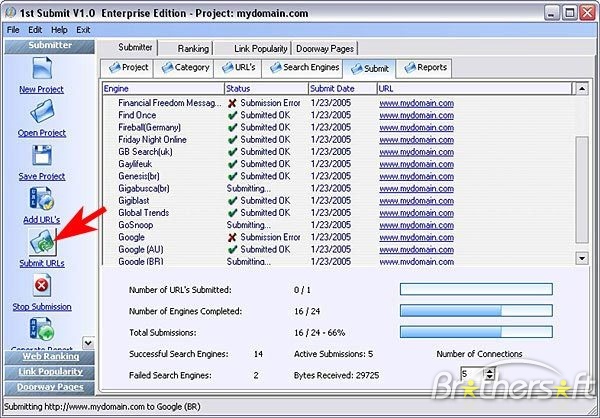The height and width of the screenshot is (418, 600).
Task: Click the Open Project folder icon
Action: (42, 111)
